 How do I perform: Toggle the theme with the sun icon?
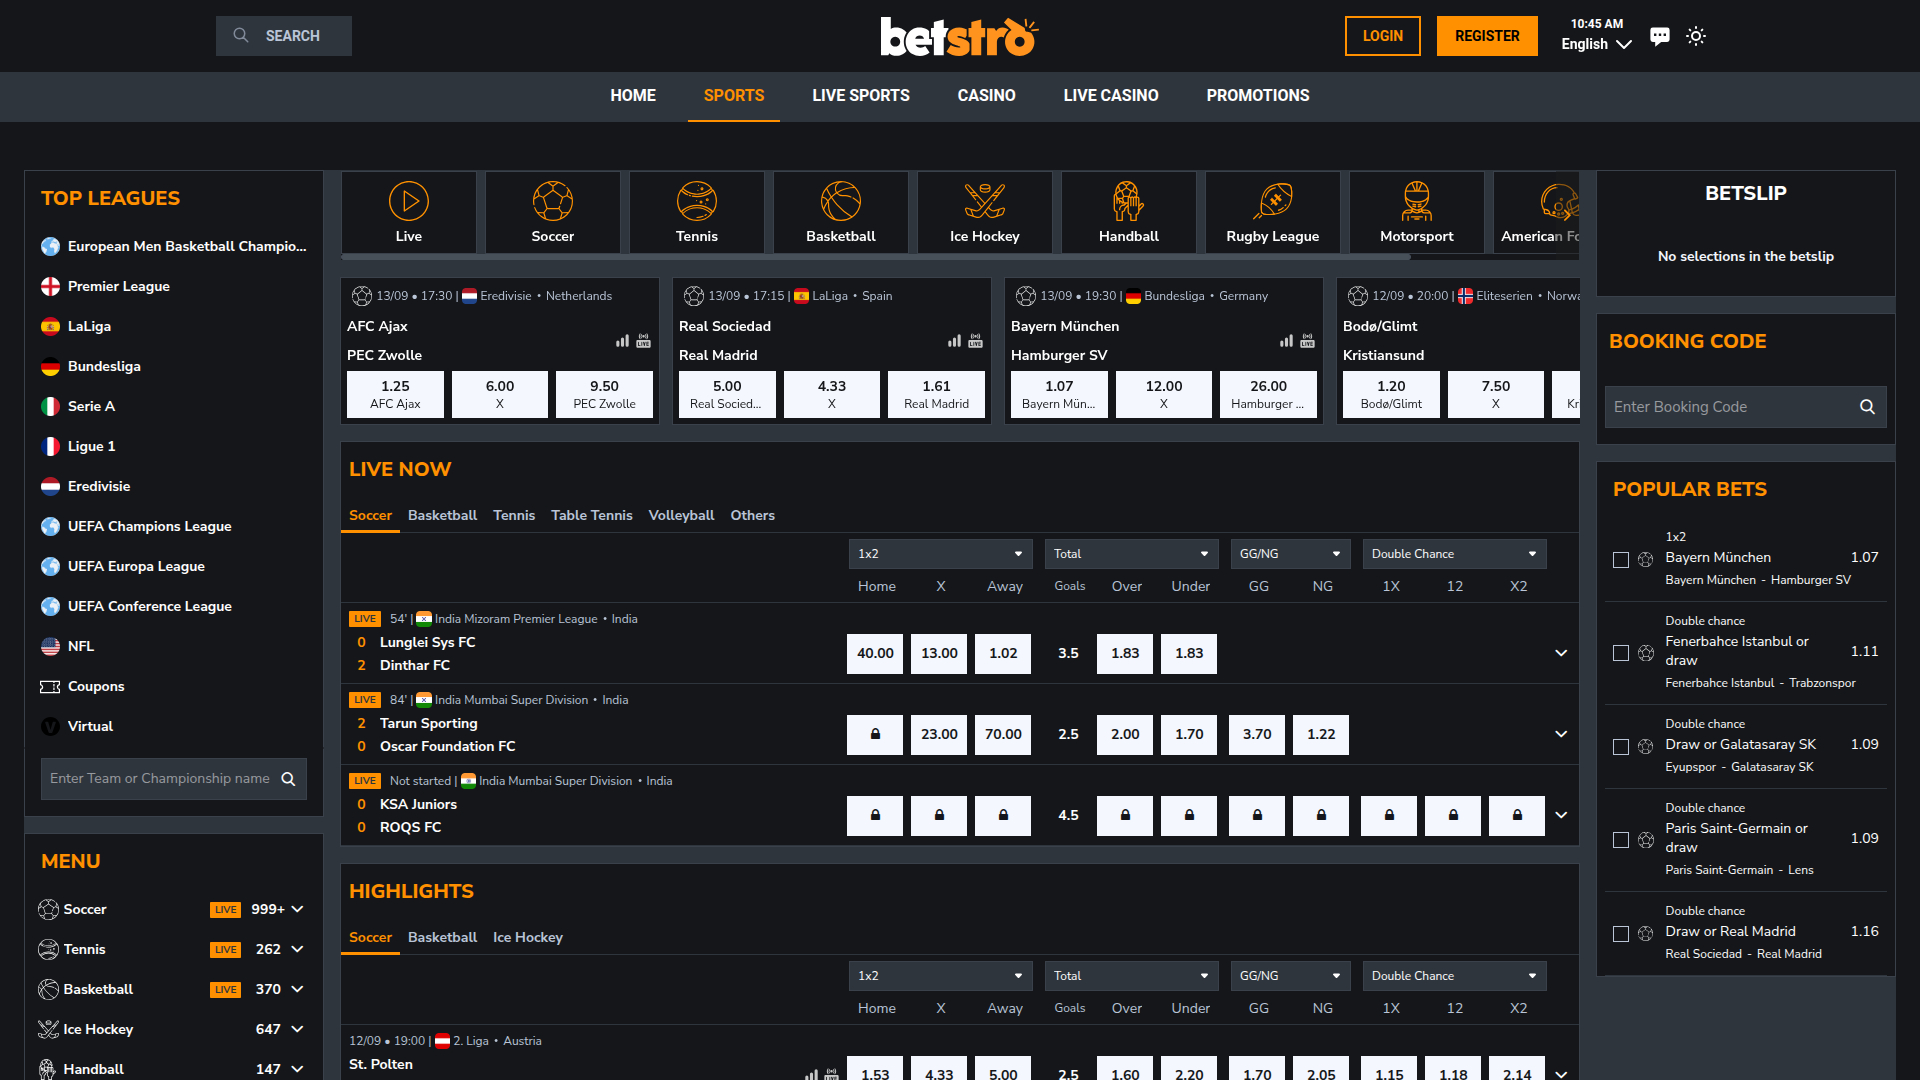(x=1696, y=36)
